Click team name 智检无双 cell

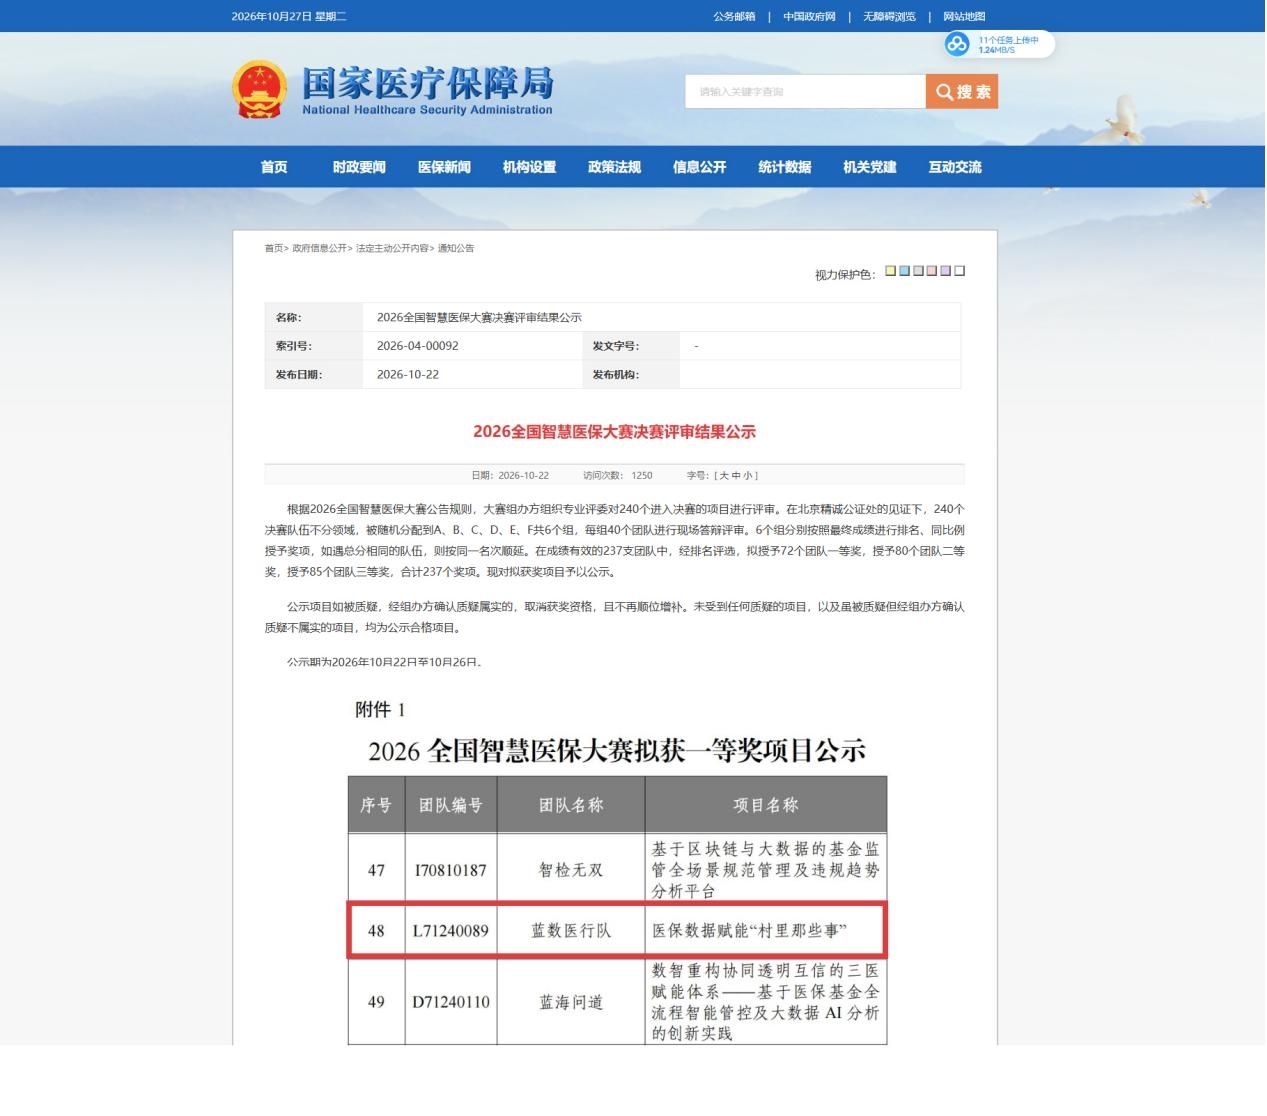(x=571, y=870)
